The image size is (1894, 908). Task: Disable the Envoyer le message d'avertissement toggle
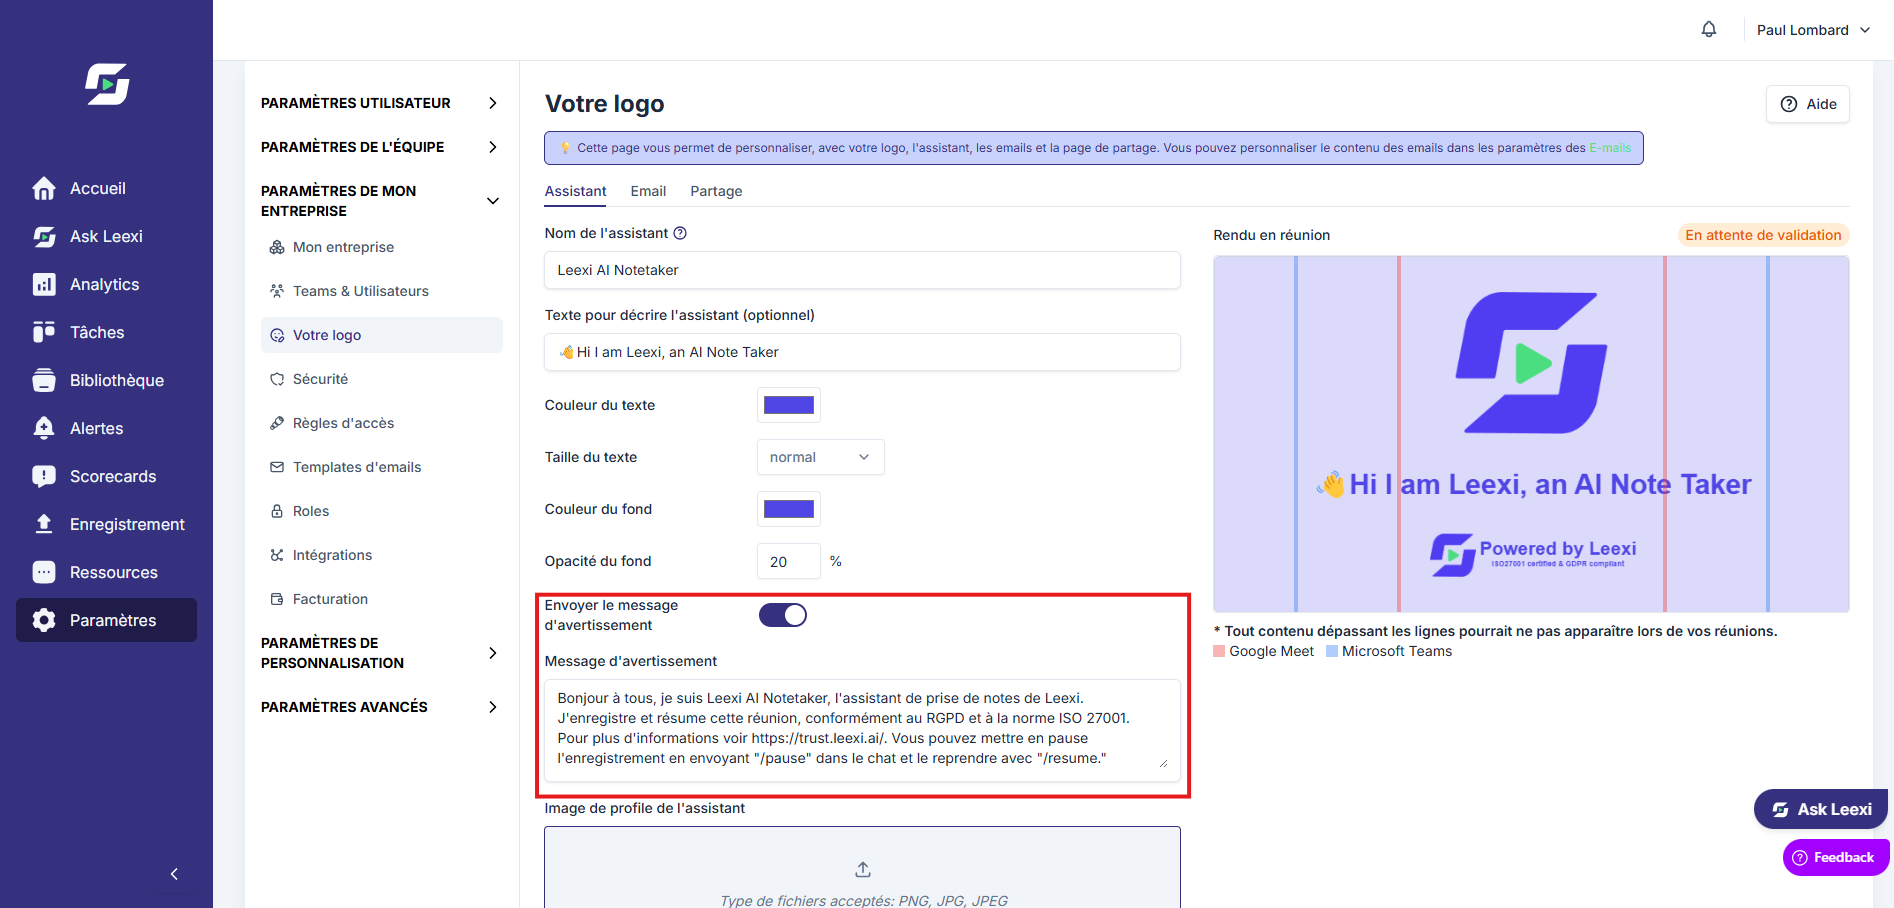pyautogui.click(x=782, y=615)
